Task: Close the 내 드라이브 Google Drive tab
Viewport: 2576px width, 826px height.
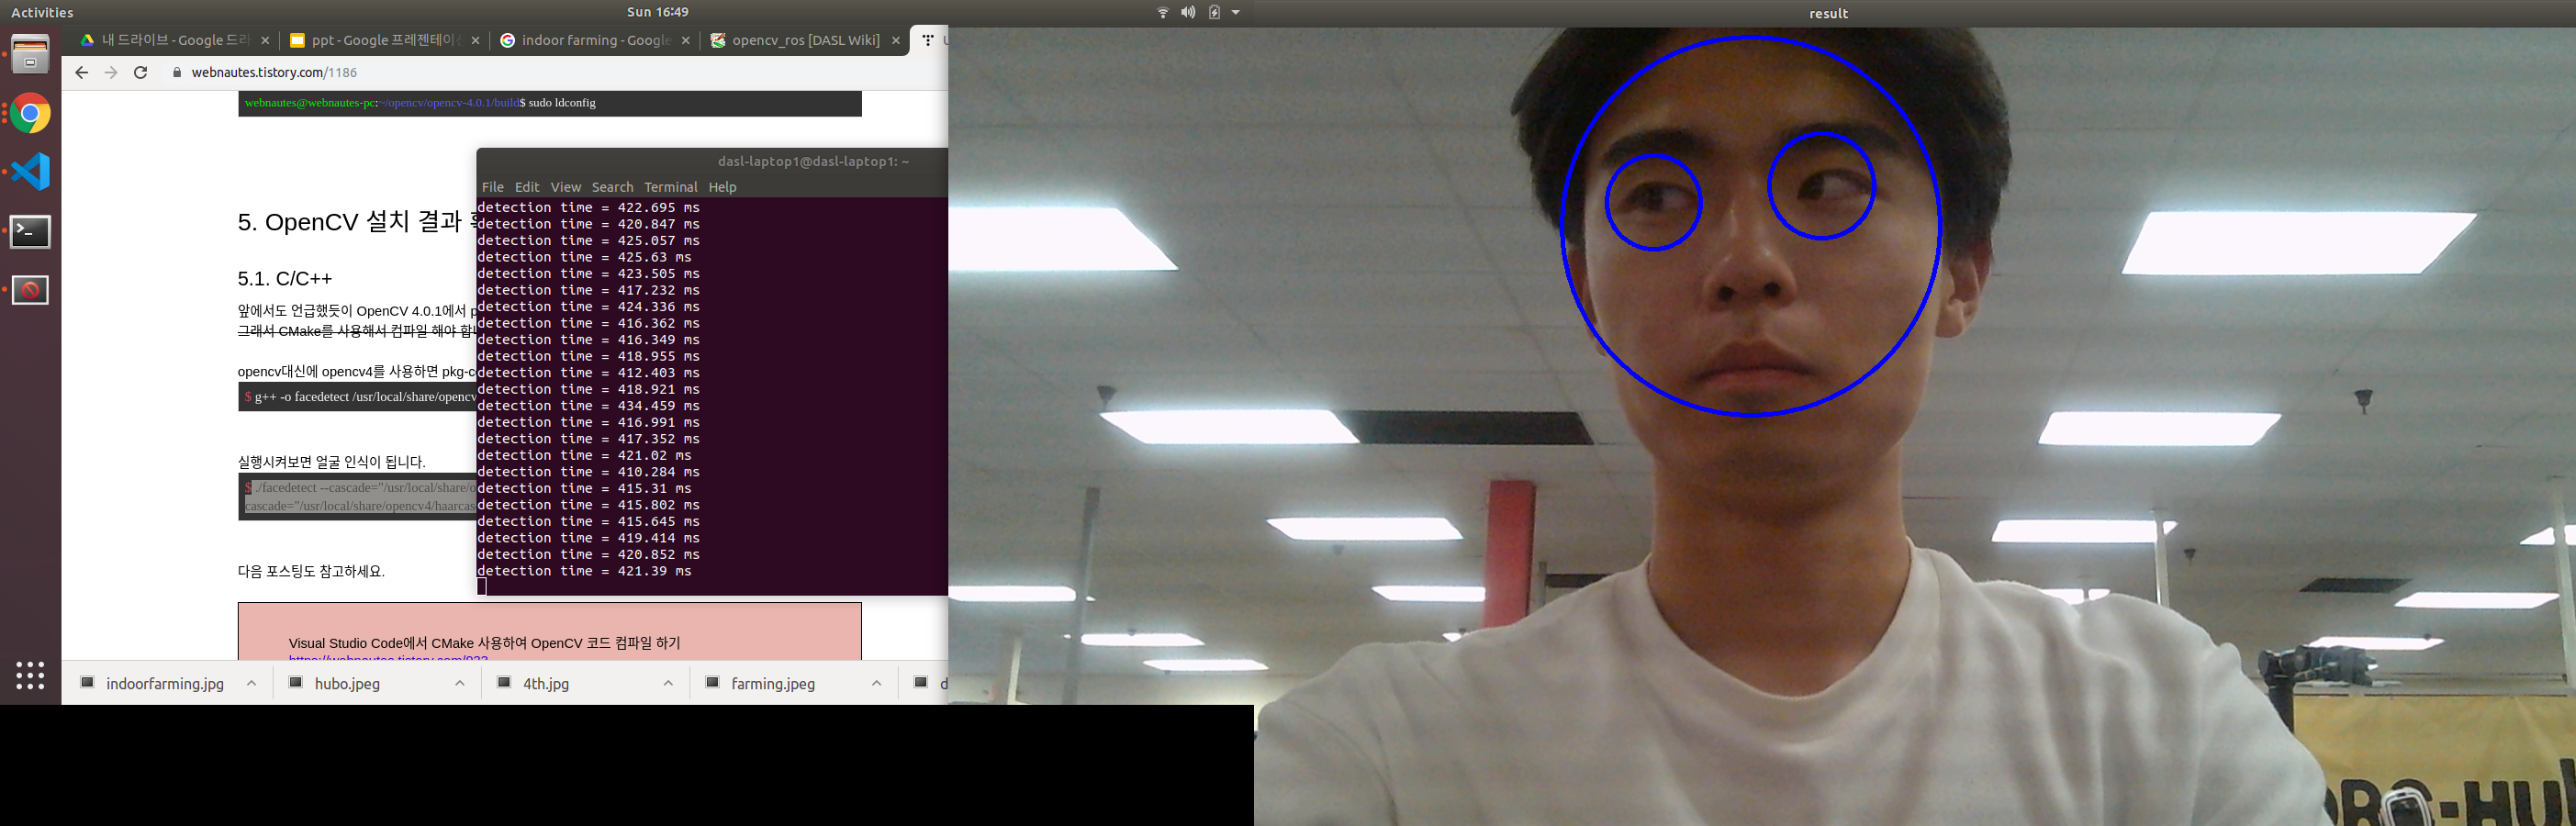Action: click(x=265, y=41)
